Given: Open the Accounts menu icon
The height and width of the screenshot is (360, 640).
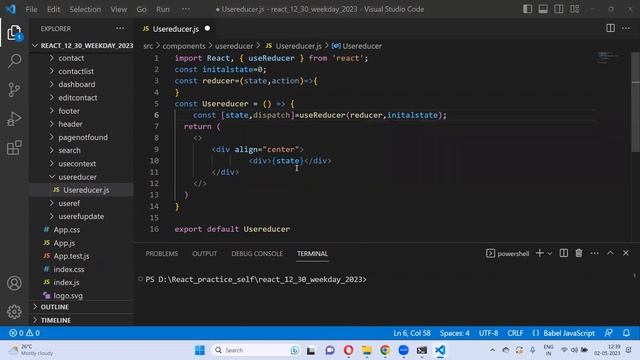Looking at the screenshot, I should pos(14,283).
